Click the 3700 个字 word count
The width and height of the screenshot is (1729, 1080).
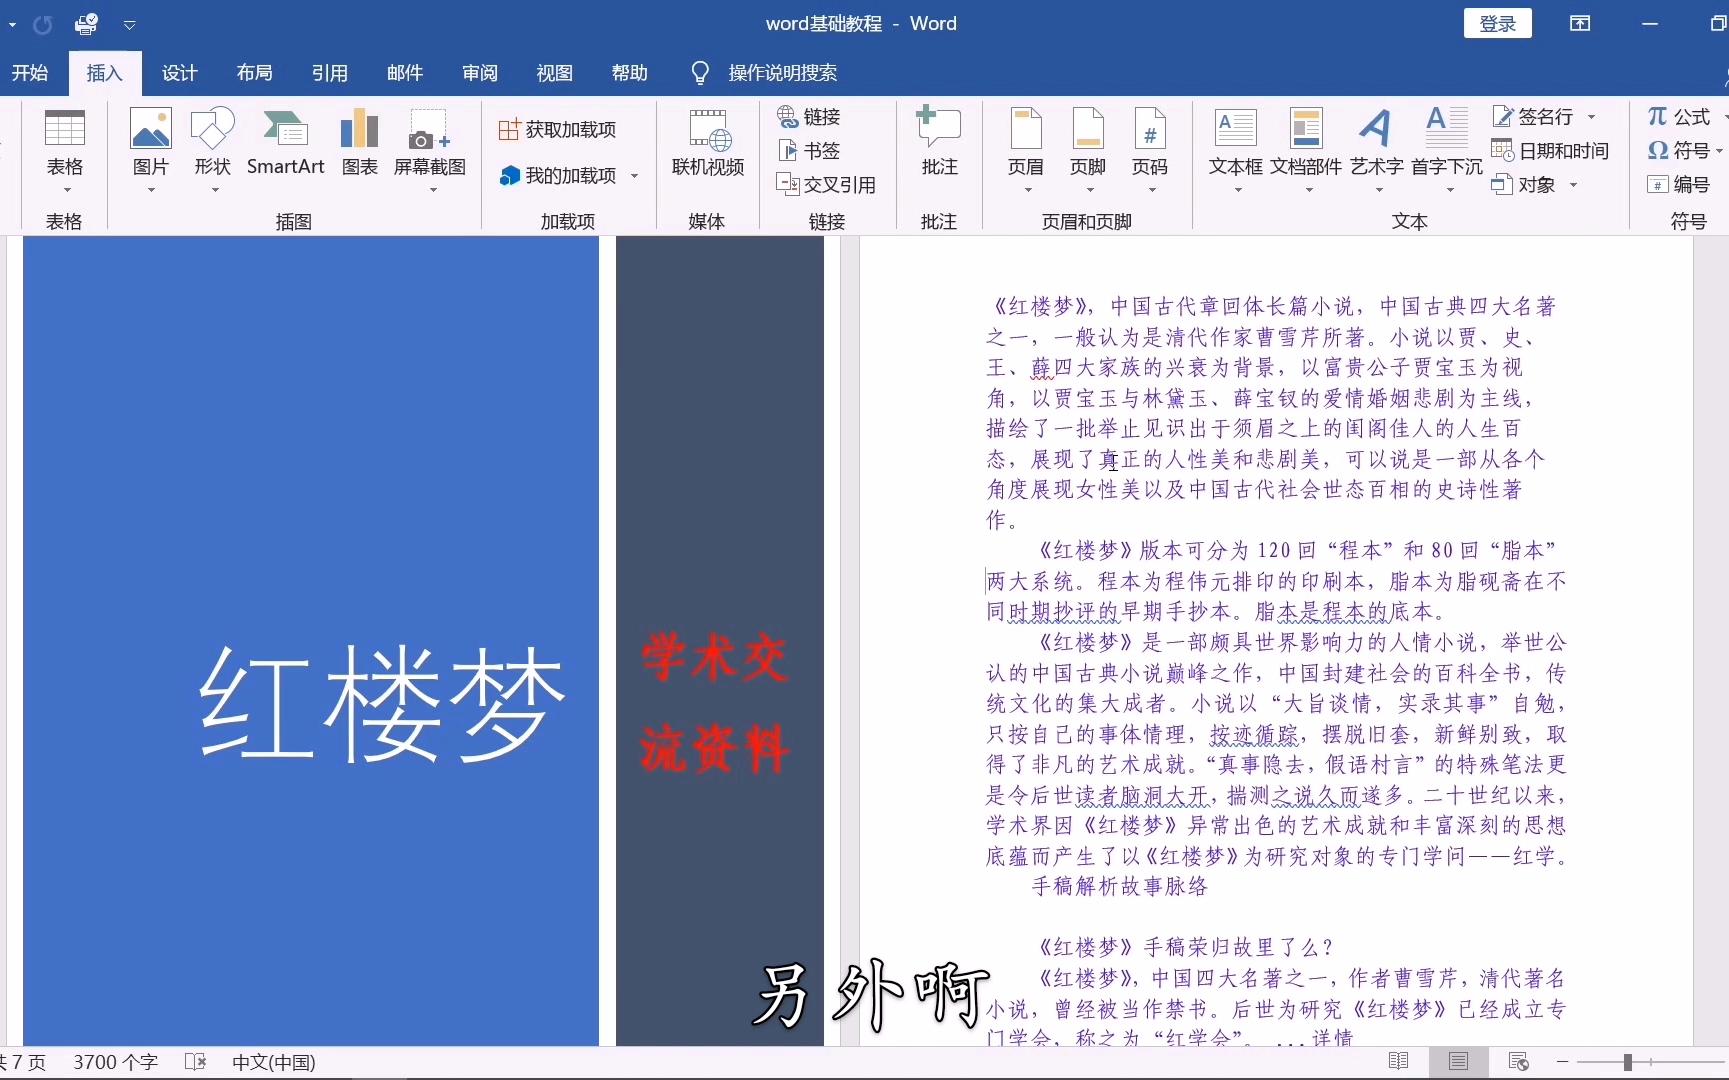(x=115, y=1062)
